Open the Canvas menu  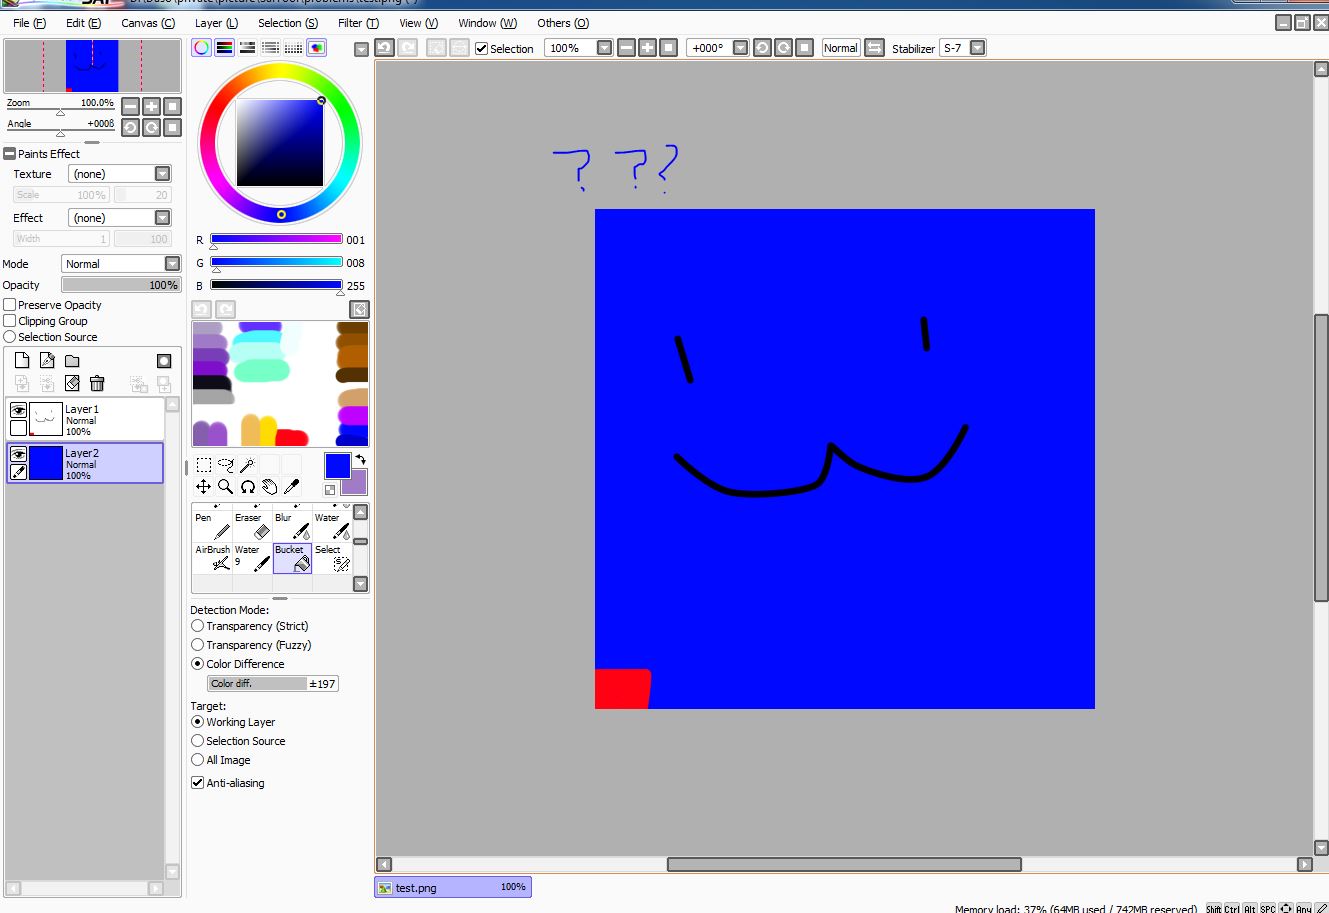coord(147,23)
